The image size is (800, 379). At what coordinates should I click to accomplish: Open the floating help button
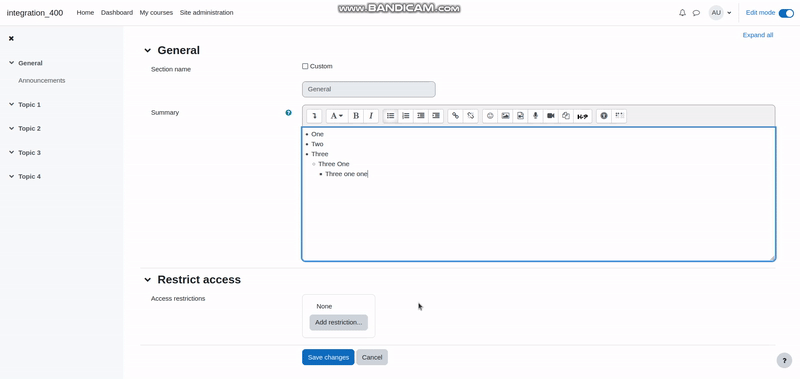tap(784, 360)
